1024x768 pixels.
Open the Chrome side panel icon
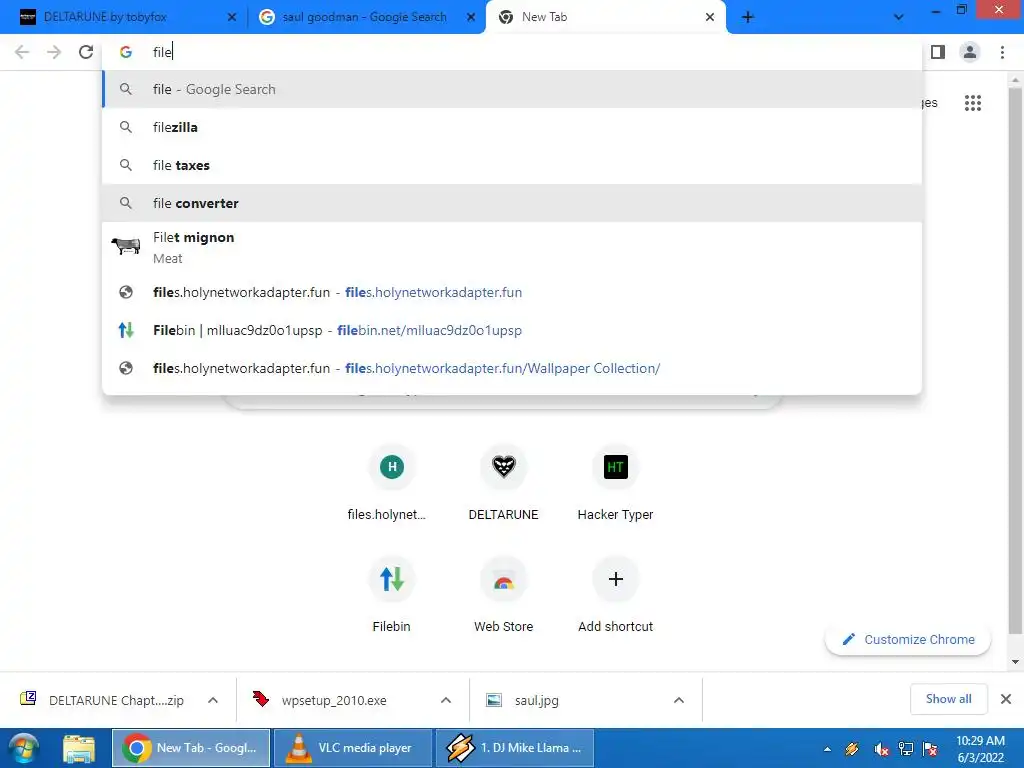tap(938, 52)
